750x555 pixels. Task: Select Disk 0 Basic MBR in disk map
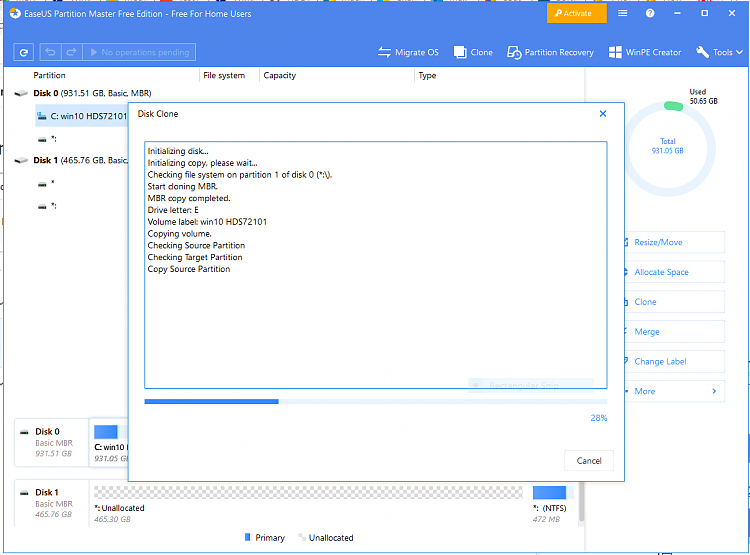(51, 442)
